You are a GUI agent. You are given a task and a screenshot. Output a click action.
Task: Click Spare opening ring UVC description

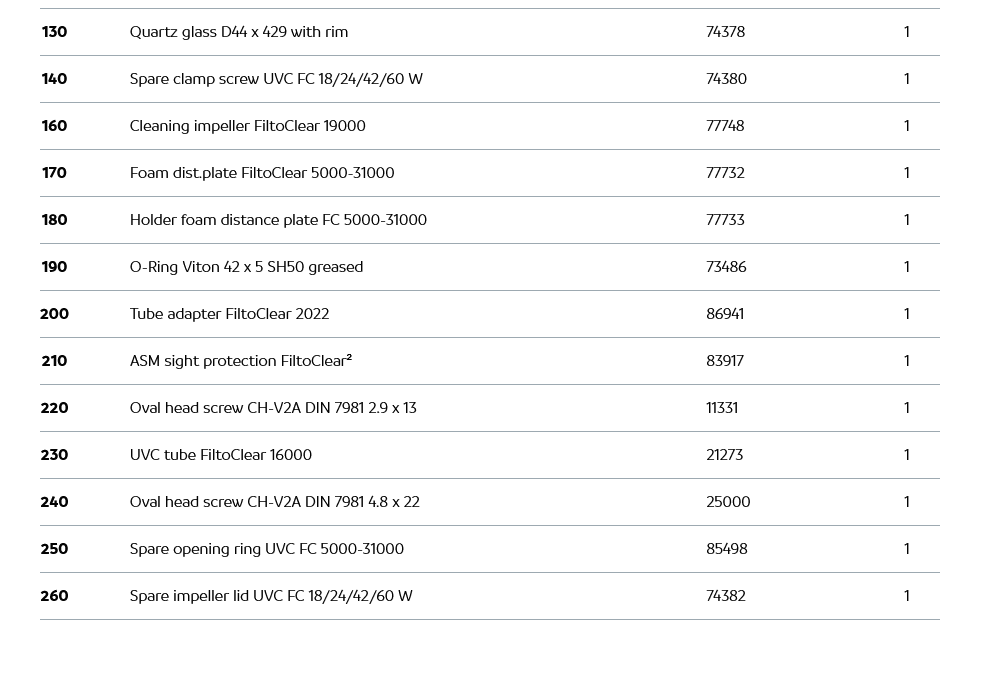(x=266, y=549)
